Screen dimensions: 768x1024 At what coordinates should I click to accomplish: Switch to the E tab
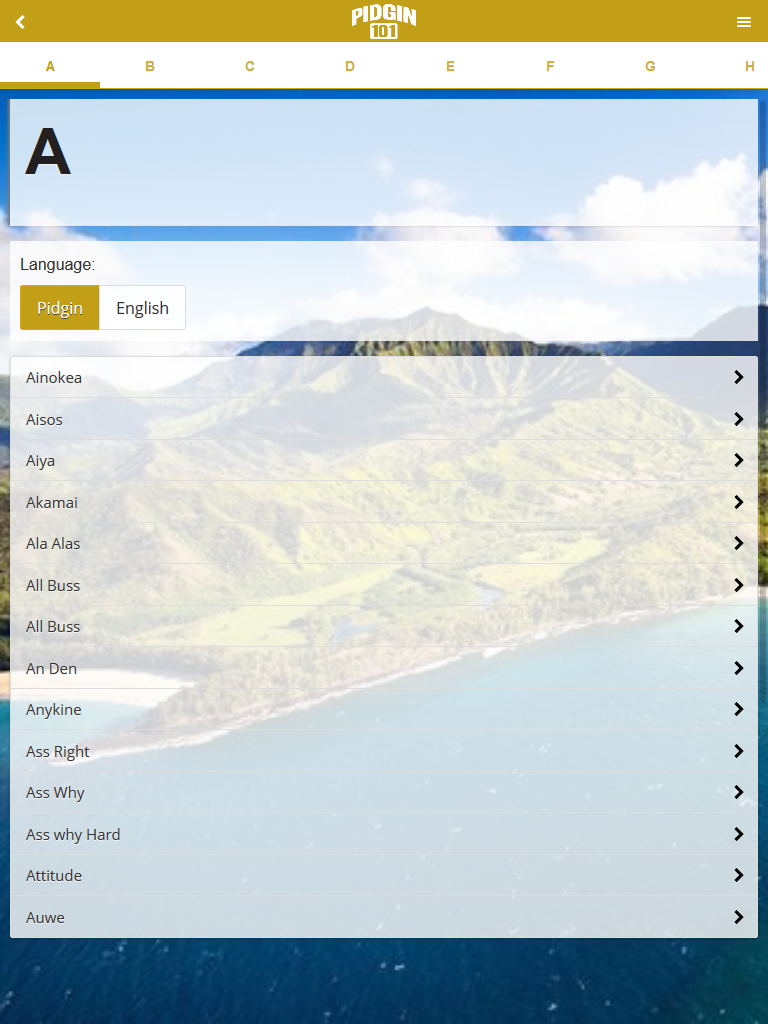tap(450, 66)
